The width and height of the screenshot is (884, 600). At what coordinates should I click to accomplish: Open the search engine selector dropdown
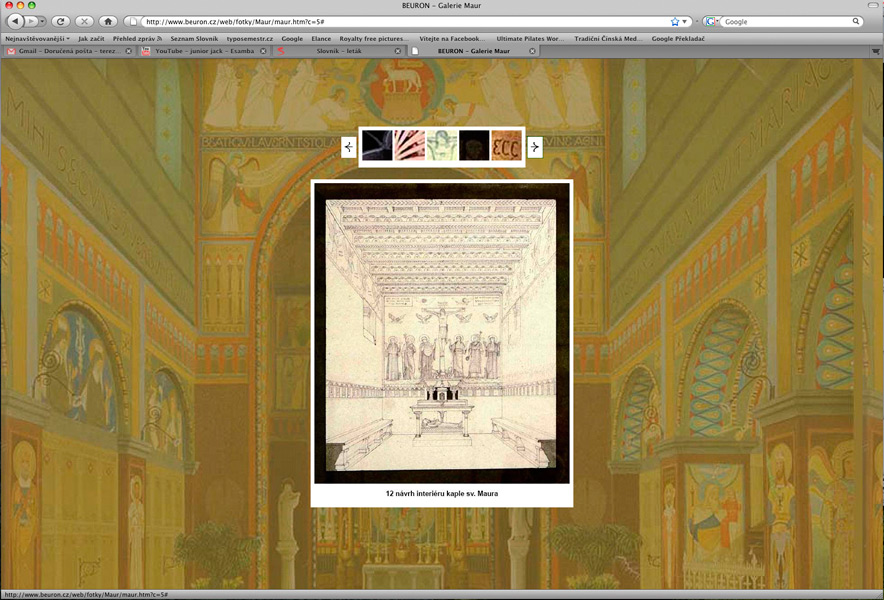[712, 21]
